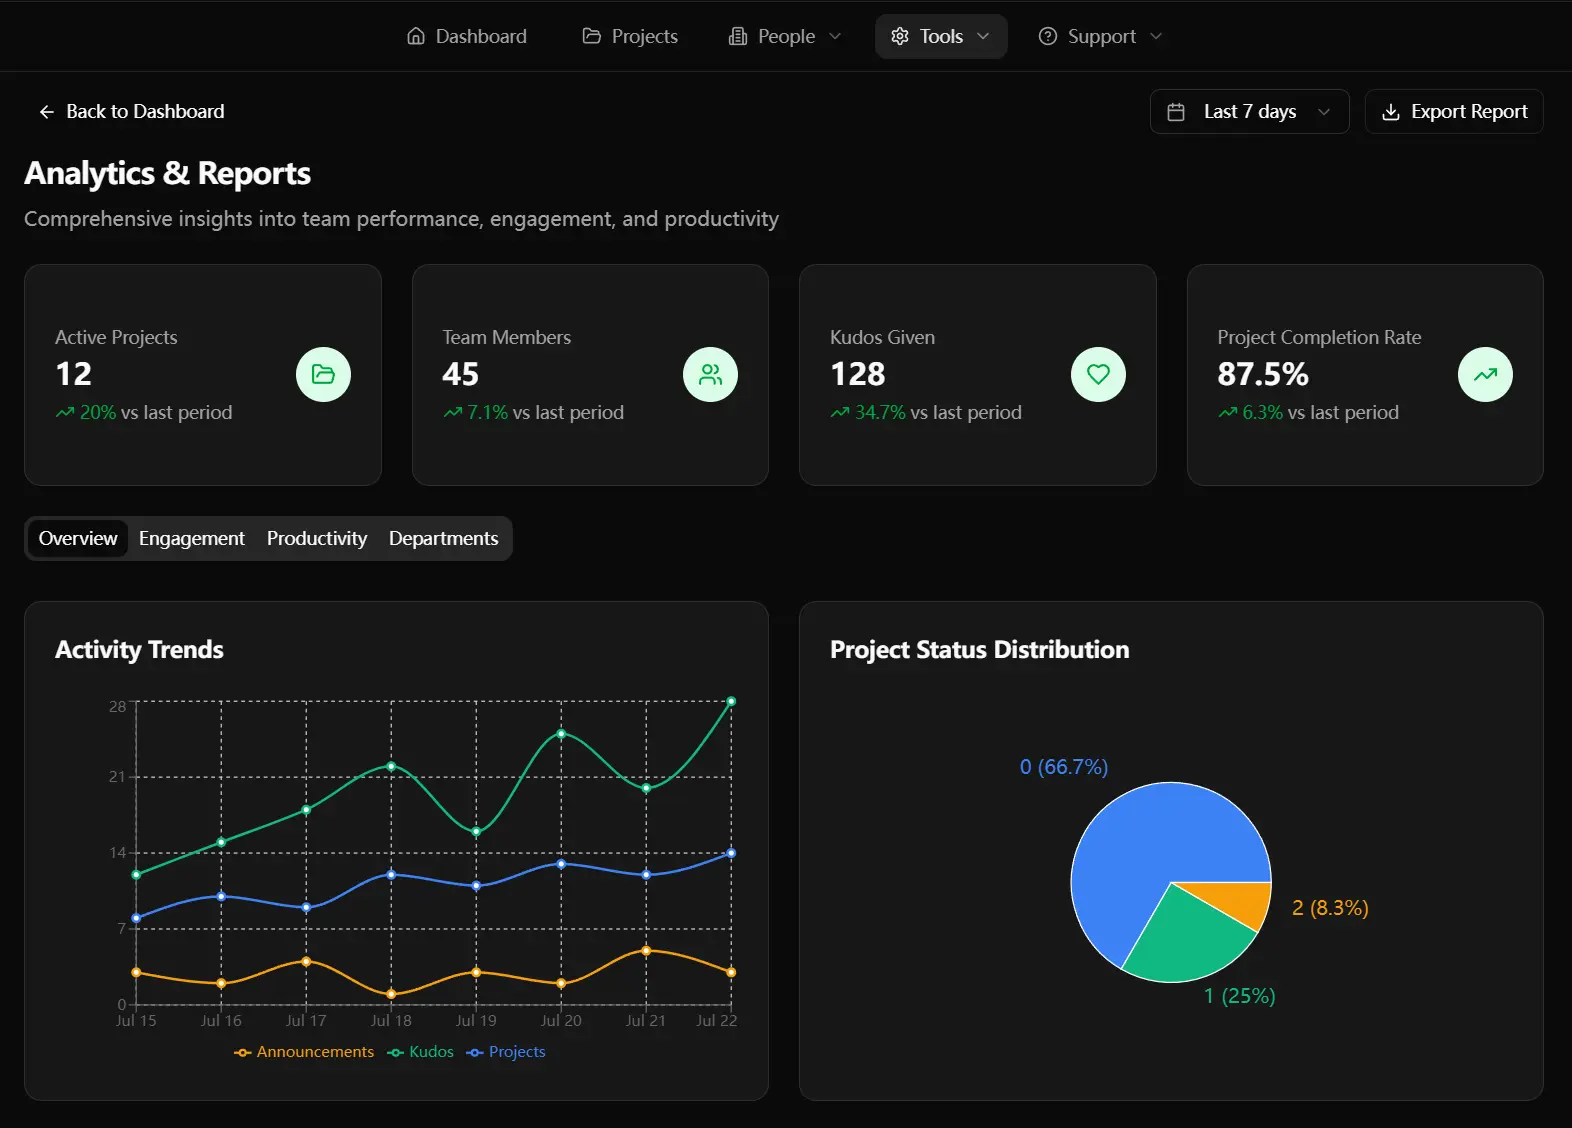Viewport: 1572px width, 1128px height.
Task: Click the home icon next to Dashboard
Action: click(x=416, y=36)
